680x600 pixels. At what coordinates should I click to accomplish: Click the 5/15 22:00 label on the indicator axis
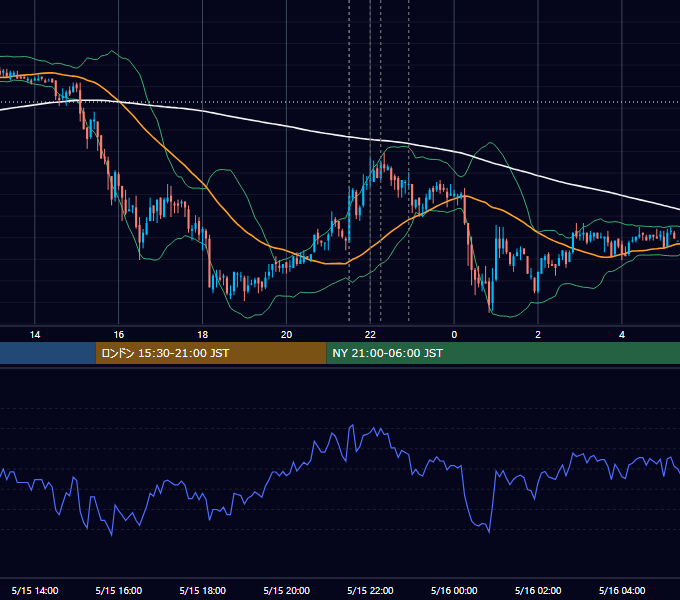tap(370, 590)
